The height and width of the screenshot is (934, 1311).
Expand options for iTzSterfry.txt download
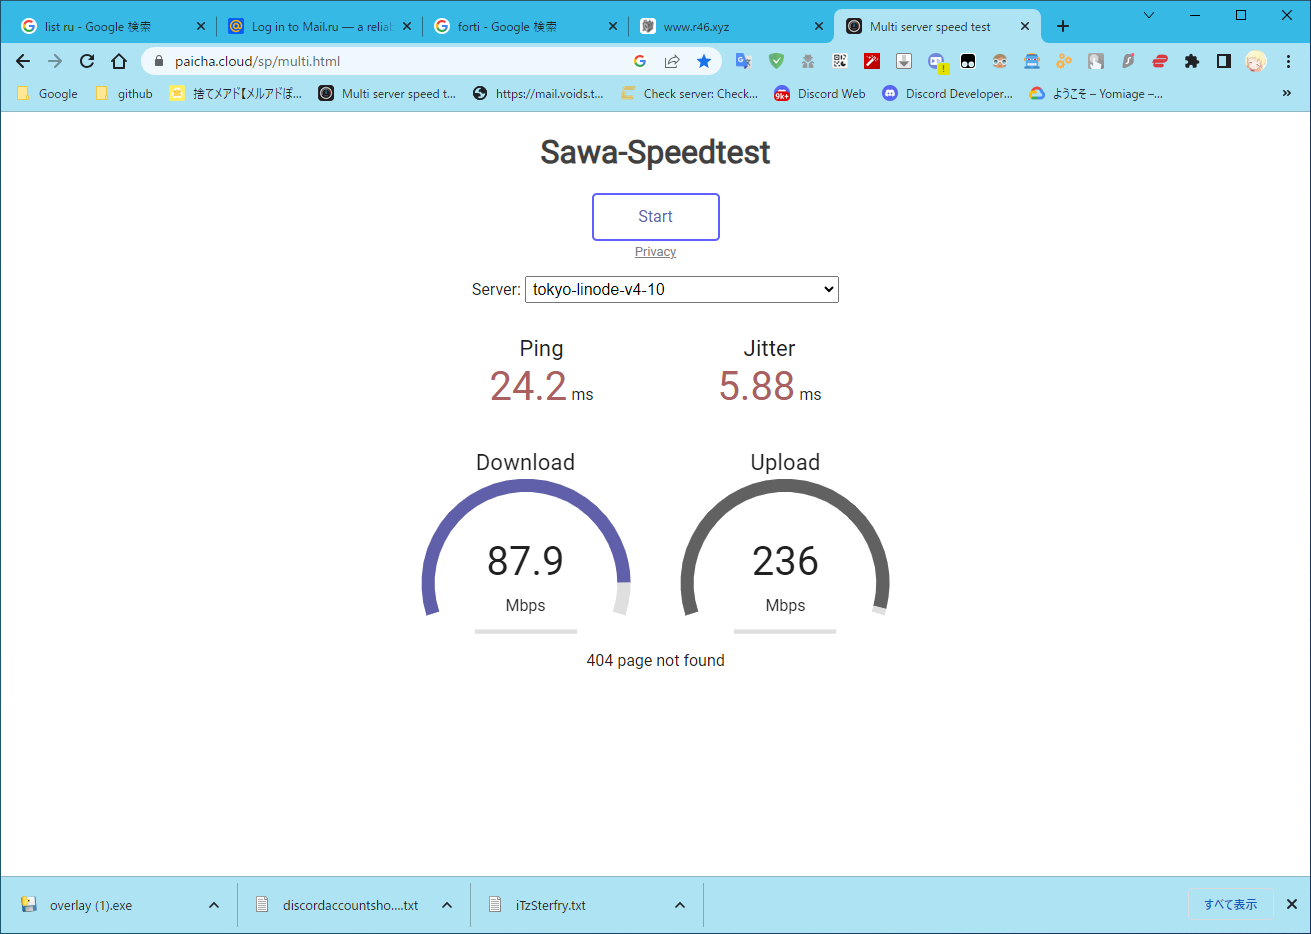(x=680, y=905)
